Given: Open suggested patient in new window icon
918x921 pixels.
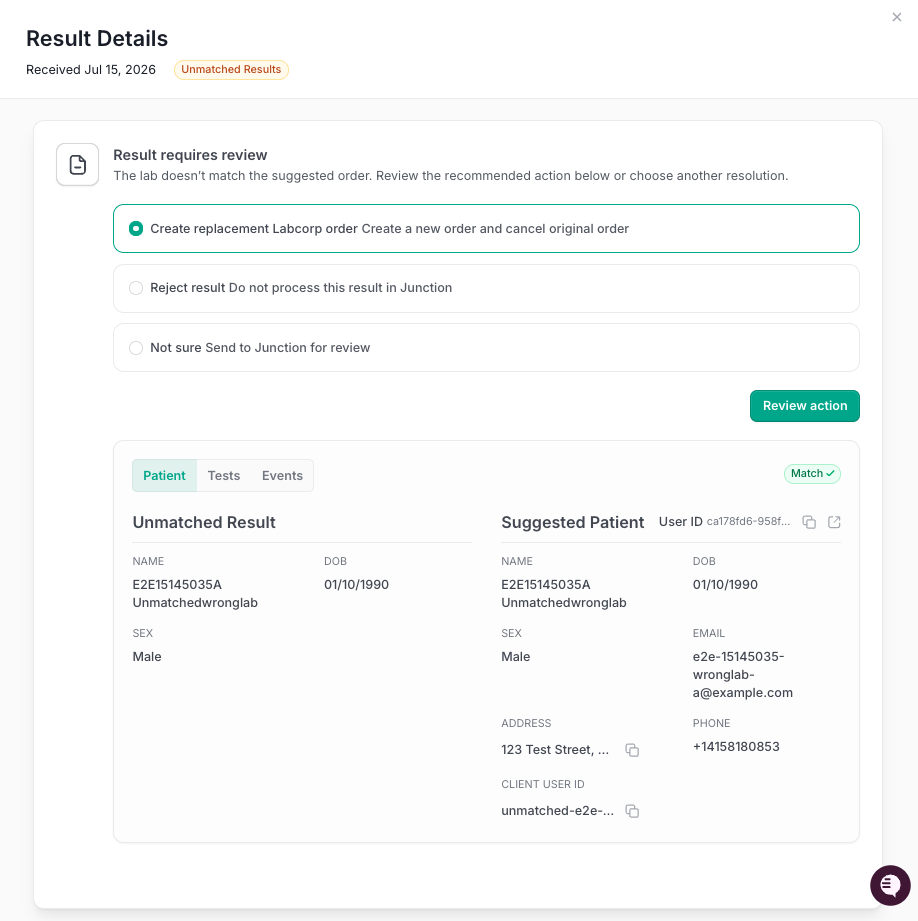Looking at the screenshot, I should pyautogui.click(x=834, y=522).
